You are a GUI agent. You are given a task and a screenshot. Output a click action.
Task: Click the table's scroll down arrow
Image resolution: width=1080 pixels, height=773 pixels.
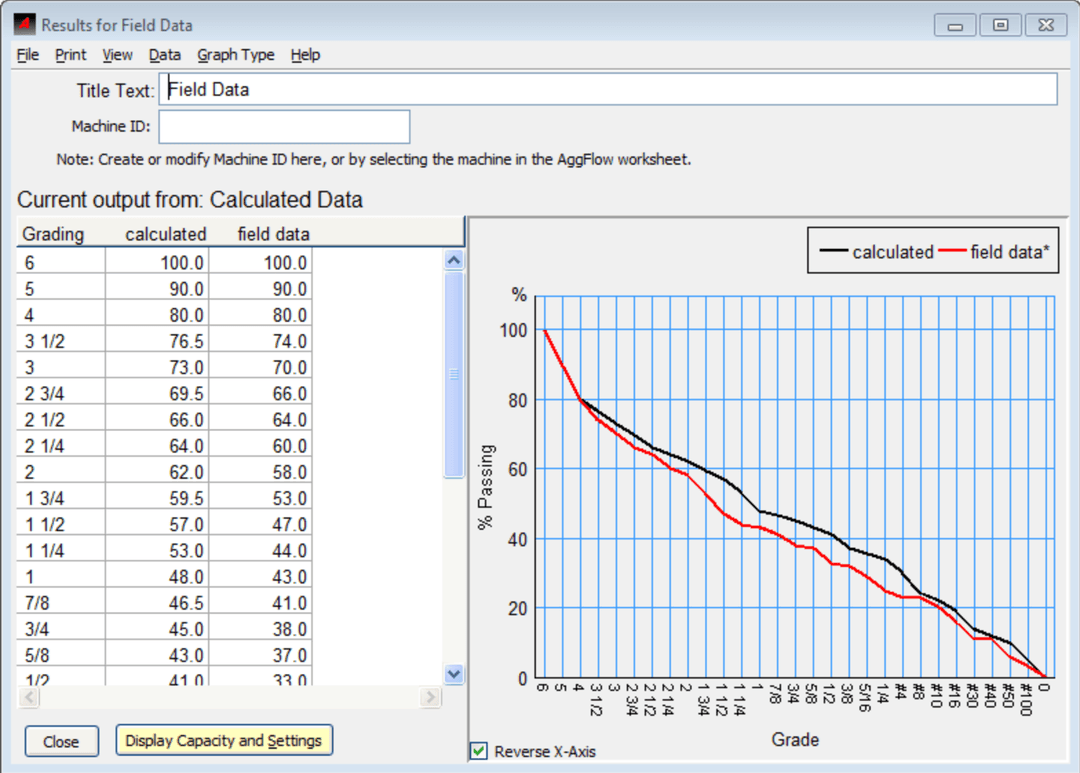(x=454, y=674)
